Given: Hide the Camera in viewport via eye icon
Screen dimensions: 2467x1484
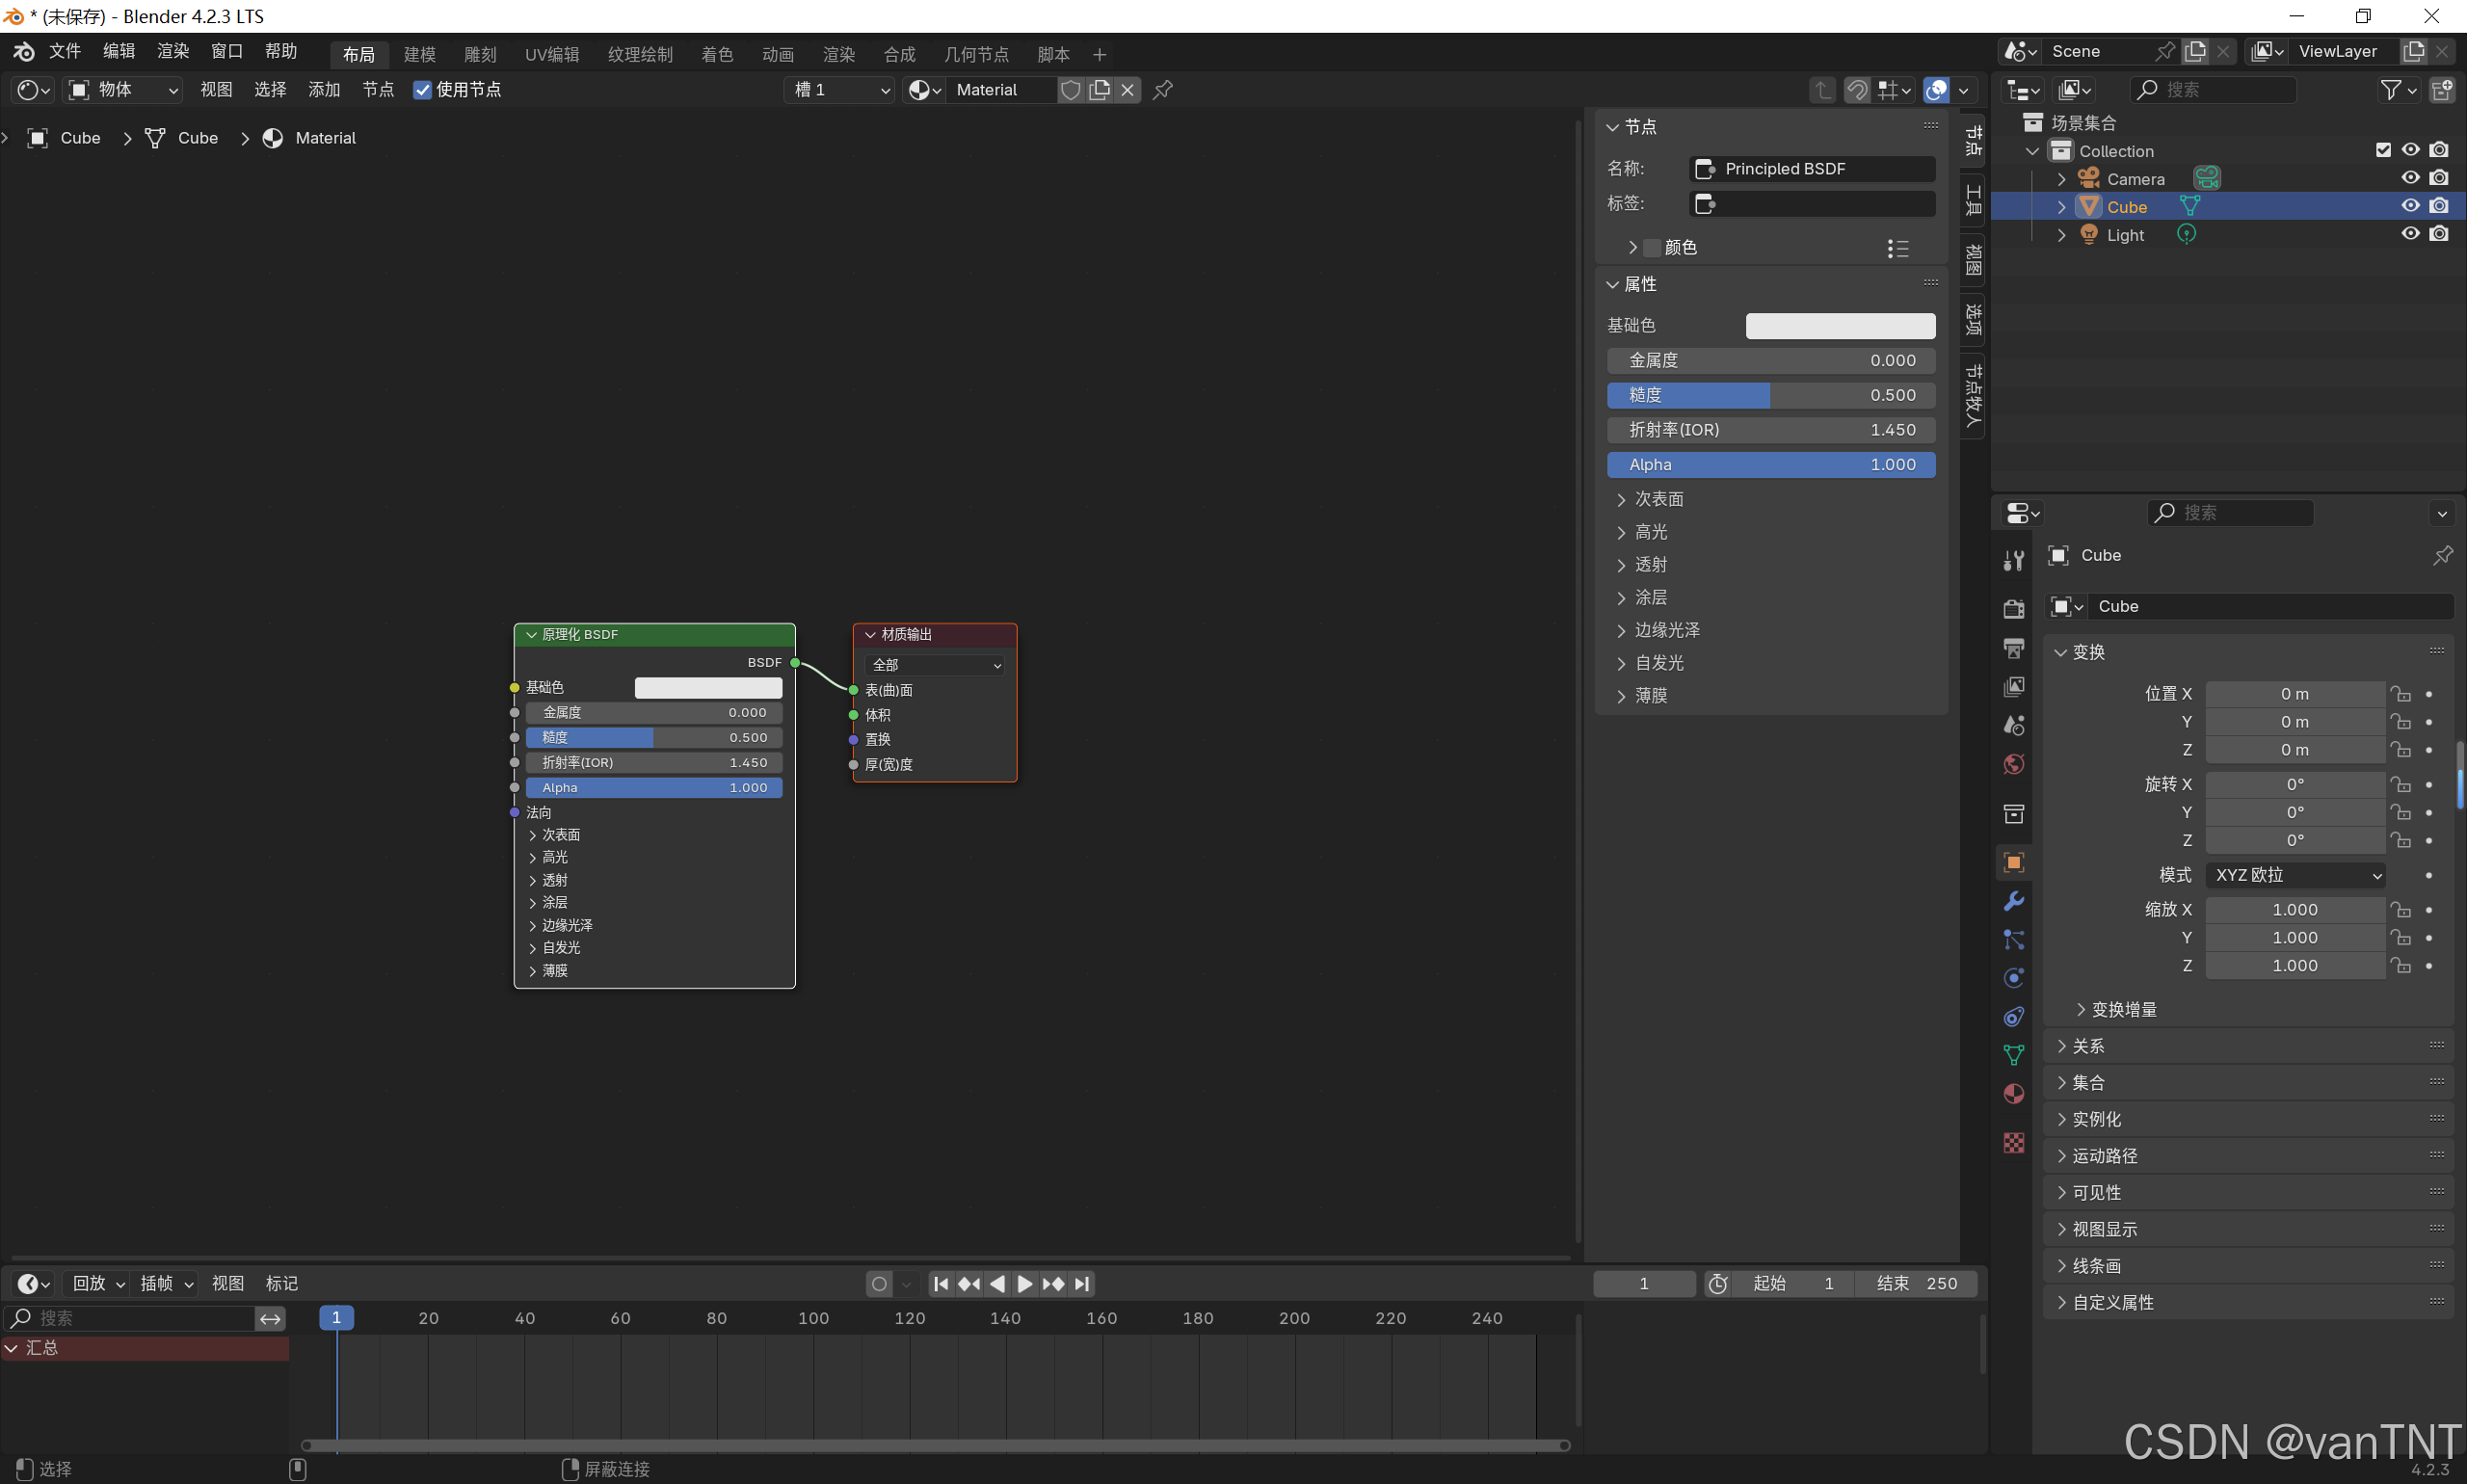Looking at the screenshot, I should pyautogui.click(x=2411, y=178).
